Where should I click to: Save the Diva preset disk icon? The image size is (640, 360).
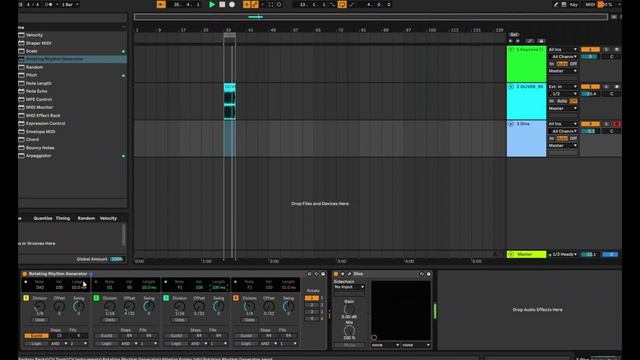pos(429,274)
